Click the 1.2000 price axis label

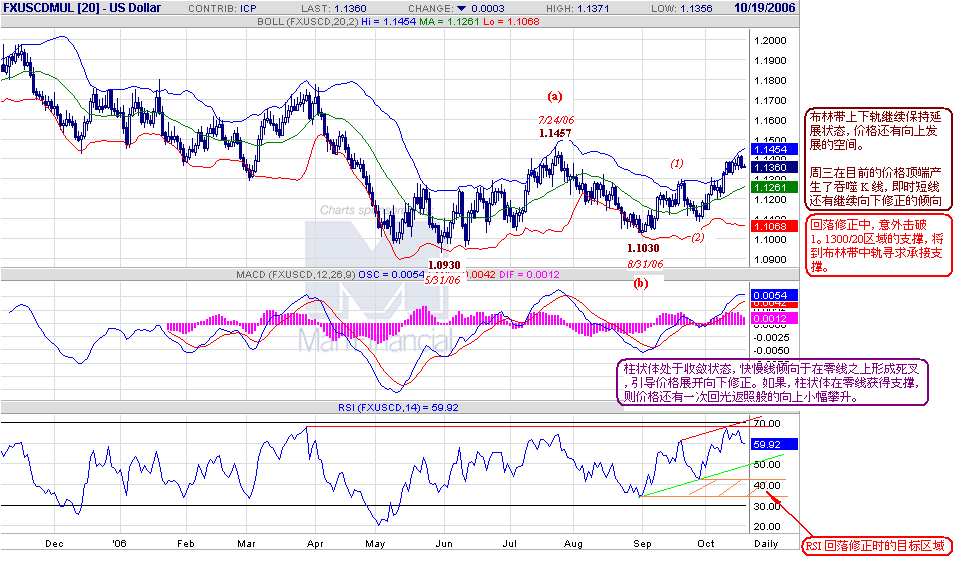click(770, 41)
